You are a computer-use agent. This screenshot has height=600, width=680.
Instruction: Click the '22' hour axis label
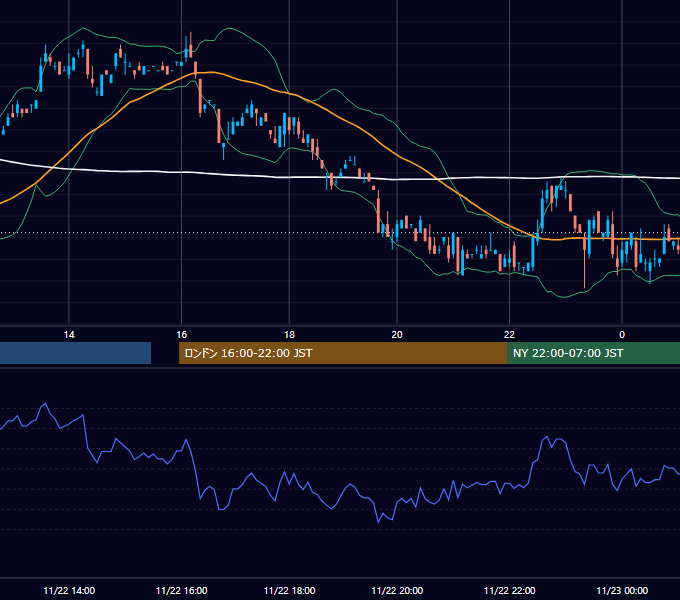coord(509,335)
